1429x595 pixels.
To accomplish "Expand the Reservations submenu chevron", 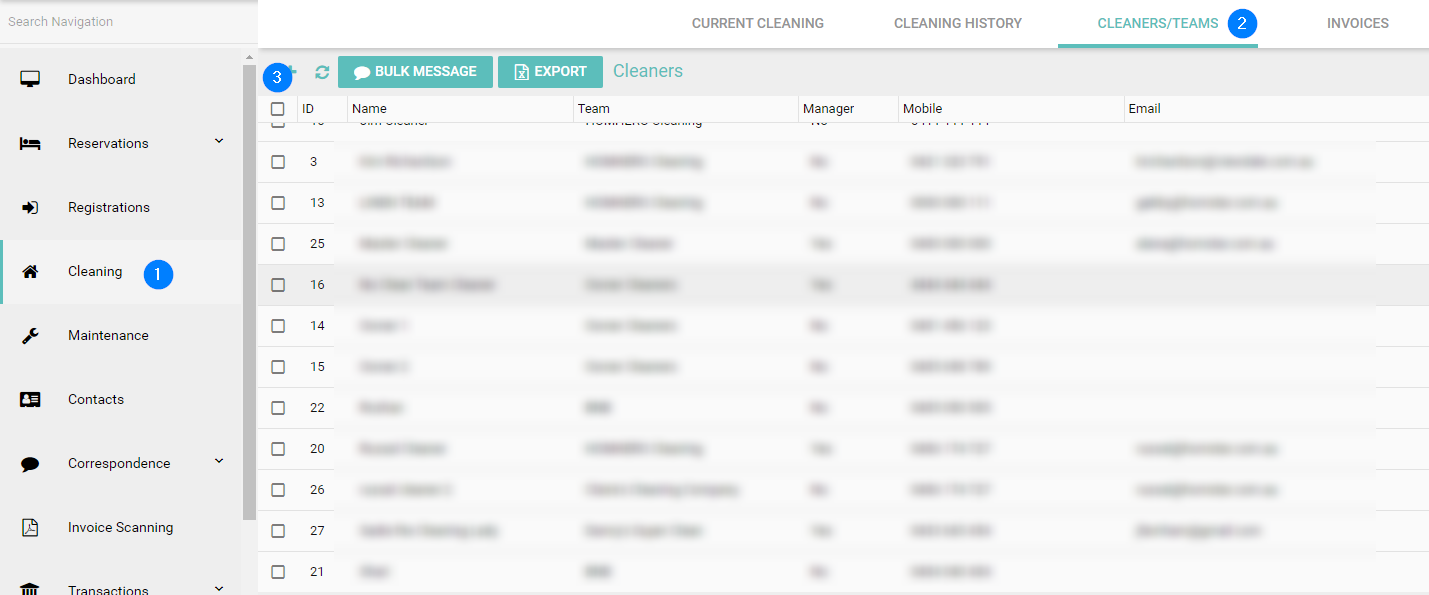I will pos(219,142).
